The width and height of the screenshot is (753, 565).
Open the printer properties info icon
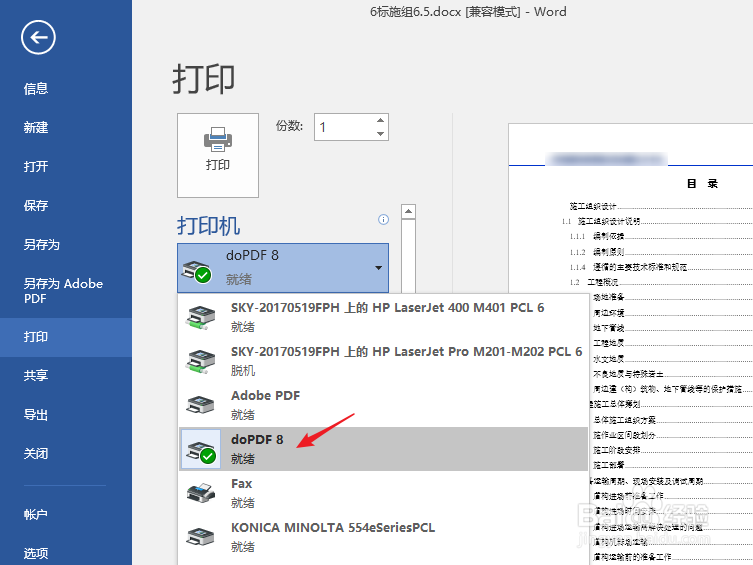(383, 219)
